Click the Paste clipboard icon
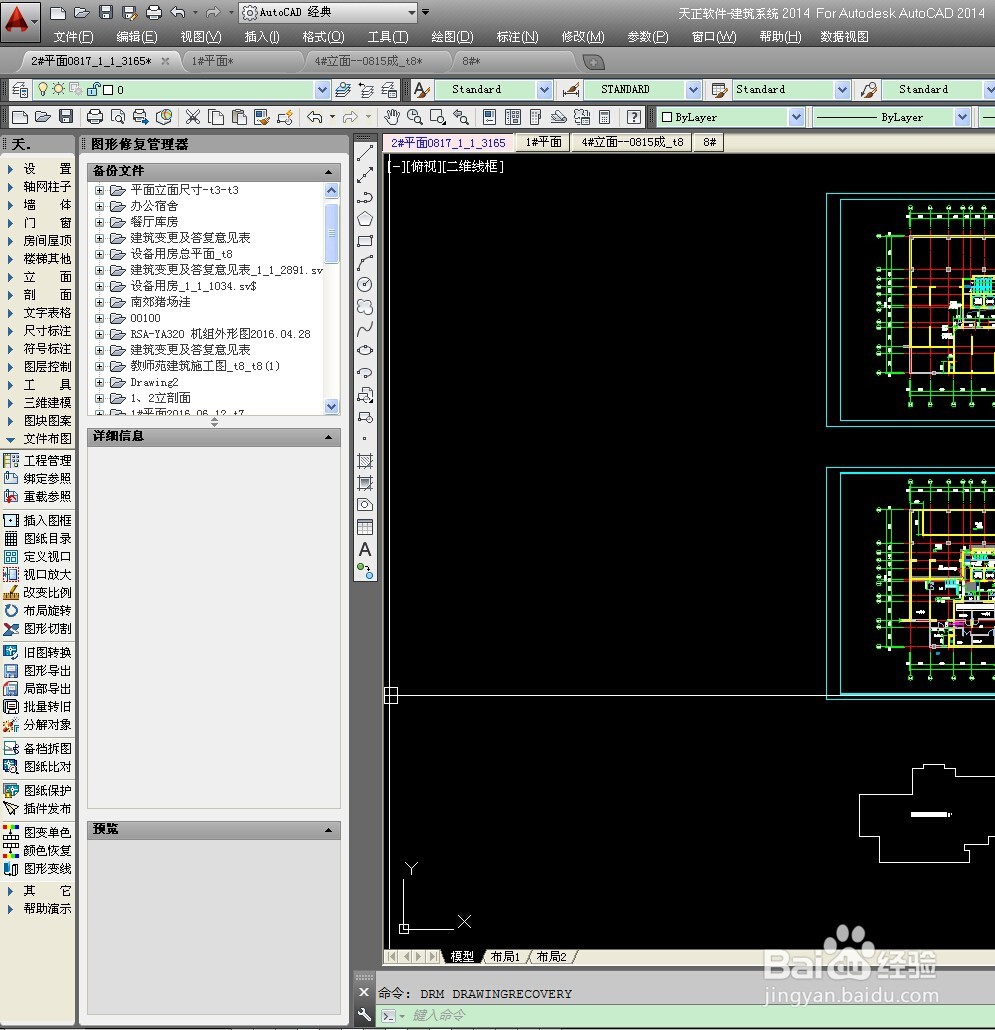 tap(239, 117)
